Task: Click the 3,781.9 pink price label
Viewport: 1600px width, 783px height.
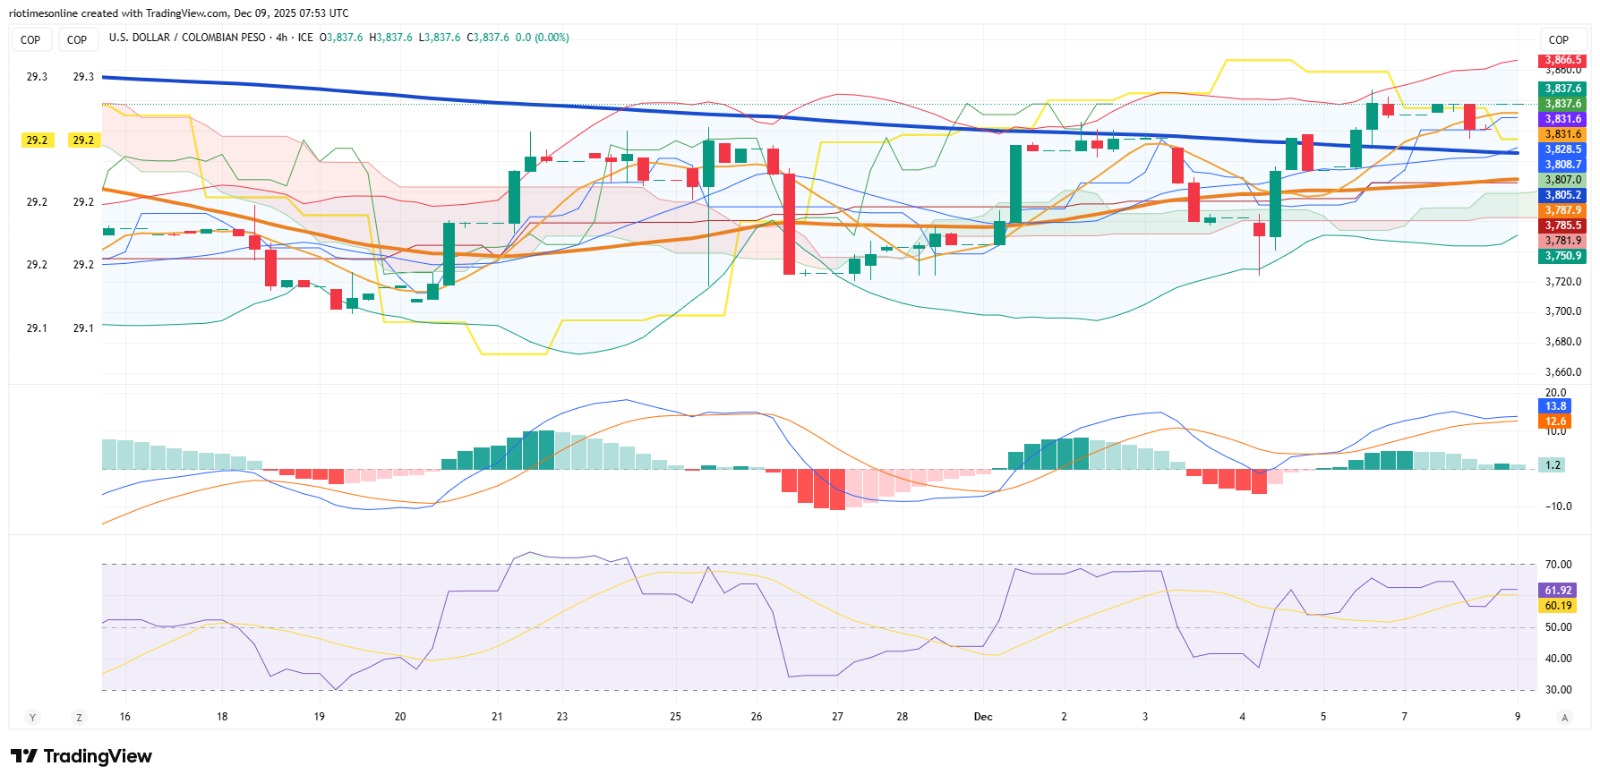Action: [x=1563, y=240]
